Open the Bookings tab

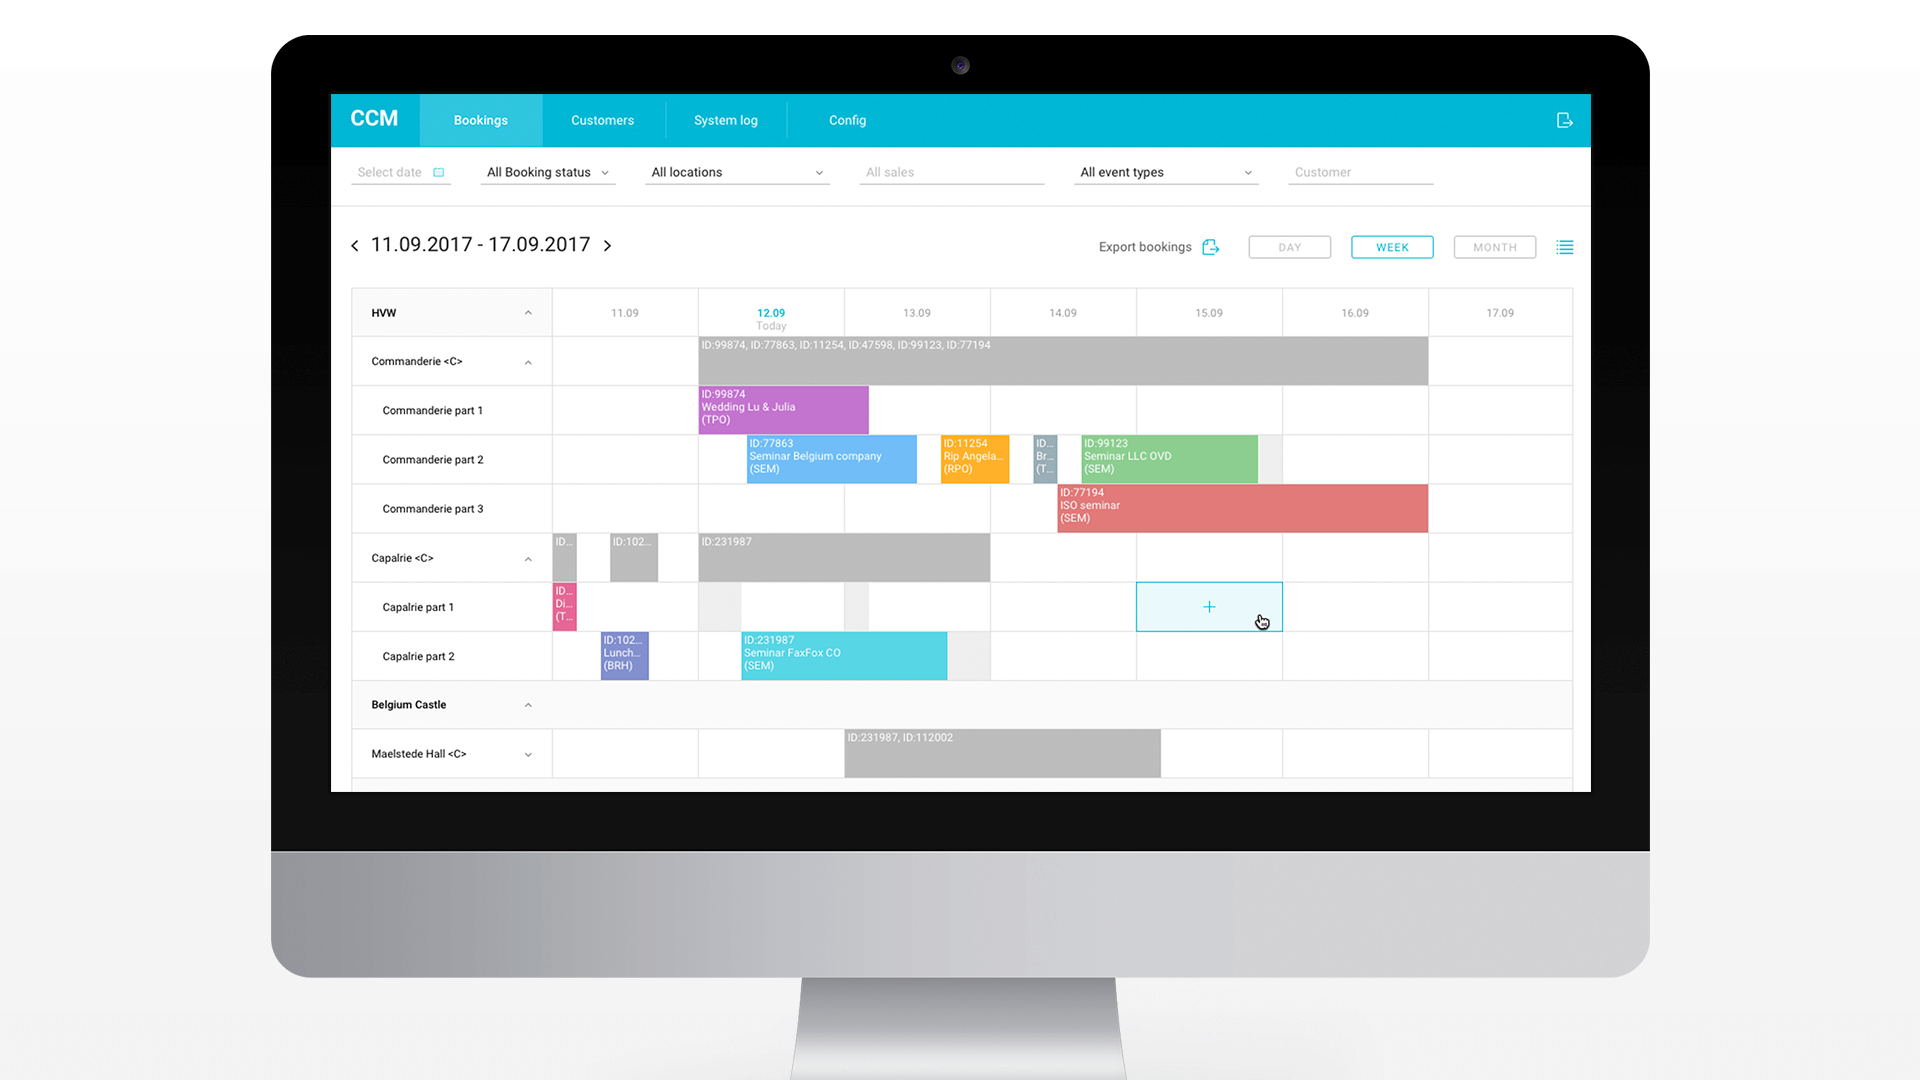pos(480,120)
